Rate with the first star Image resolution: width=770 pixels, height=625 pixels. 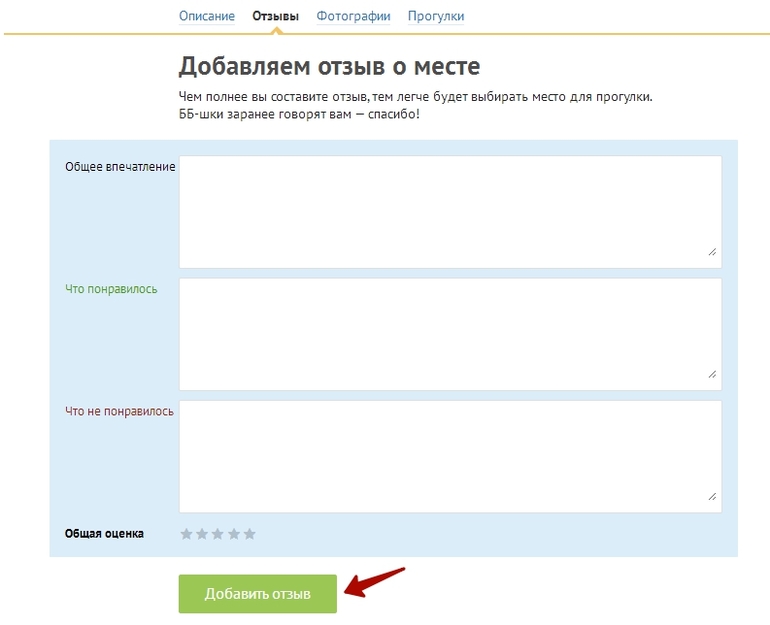pyautogui.click(x=186, y=534)
